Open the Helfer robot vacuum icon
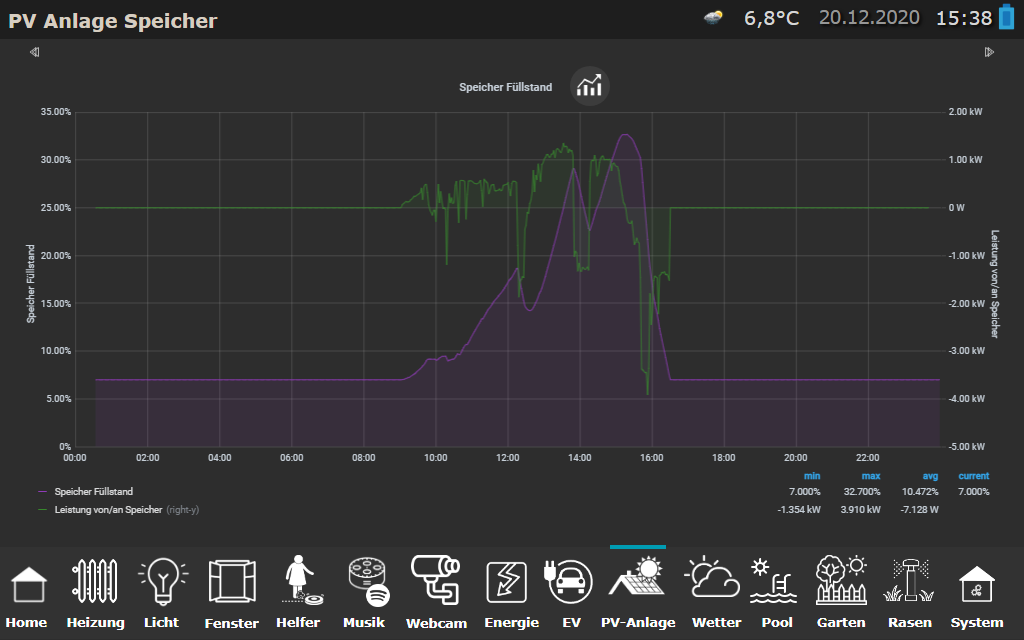Screen dimensions: 1024x640 [x=302, y=580]
